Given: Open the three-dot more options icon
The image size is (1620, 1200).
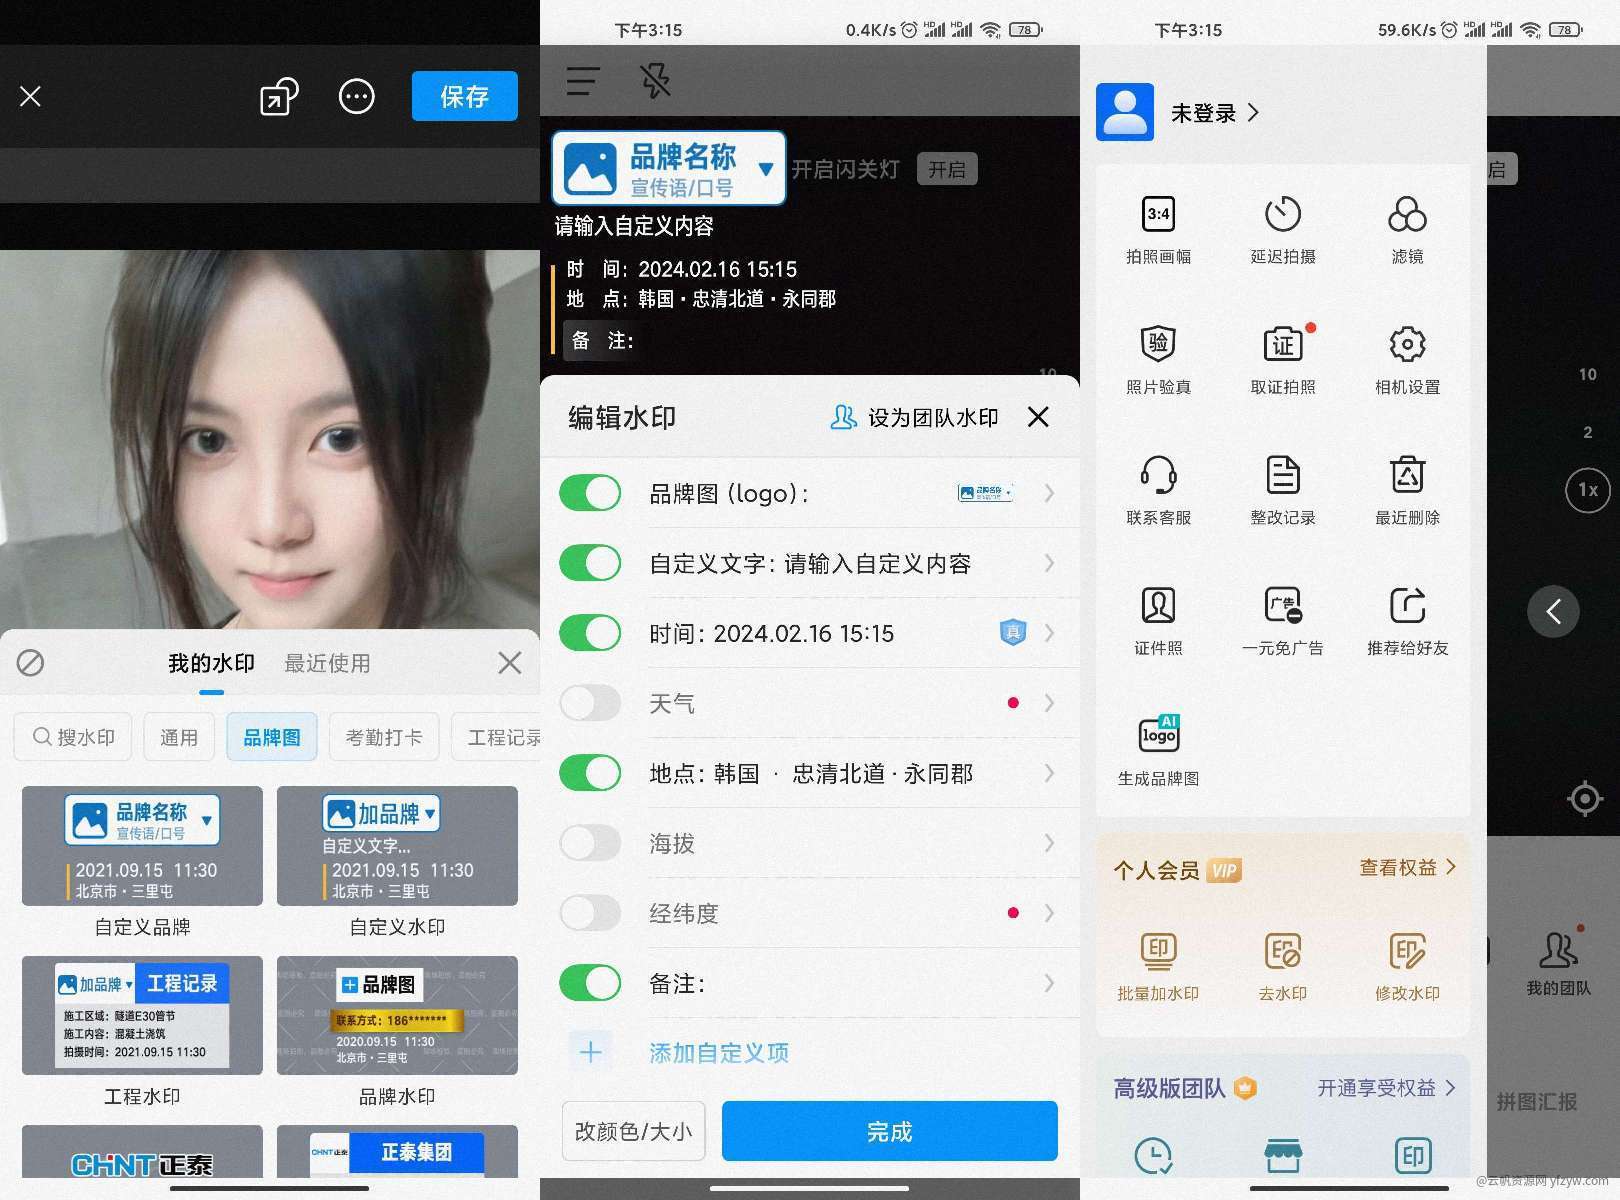Looking at the screenshot, I should [357, 96].
